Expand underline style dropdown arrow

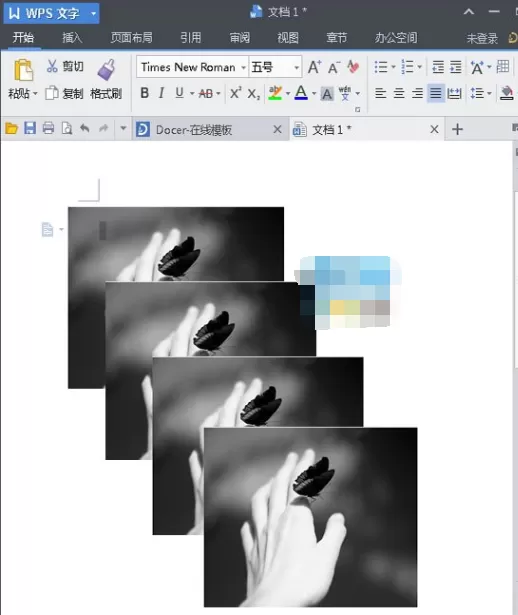coord(192,93)
